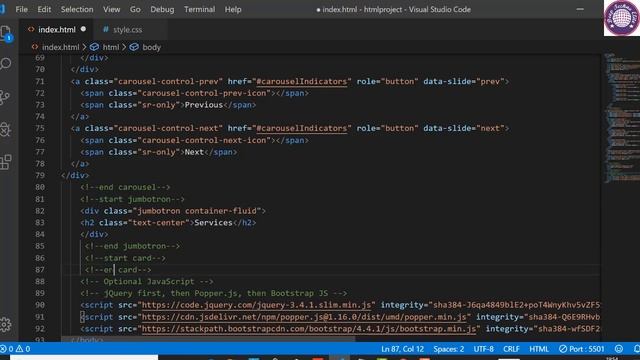
Task: Click the code minimap
Action: [621, 118]
